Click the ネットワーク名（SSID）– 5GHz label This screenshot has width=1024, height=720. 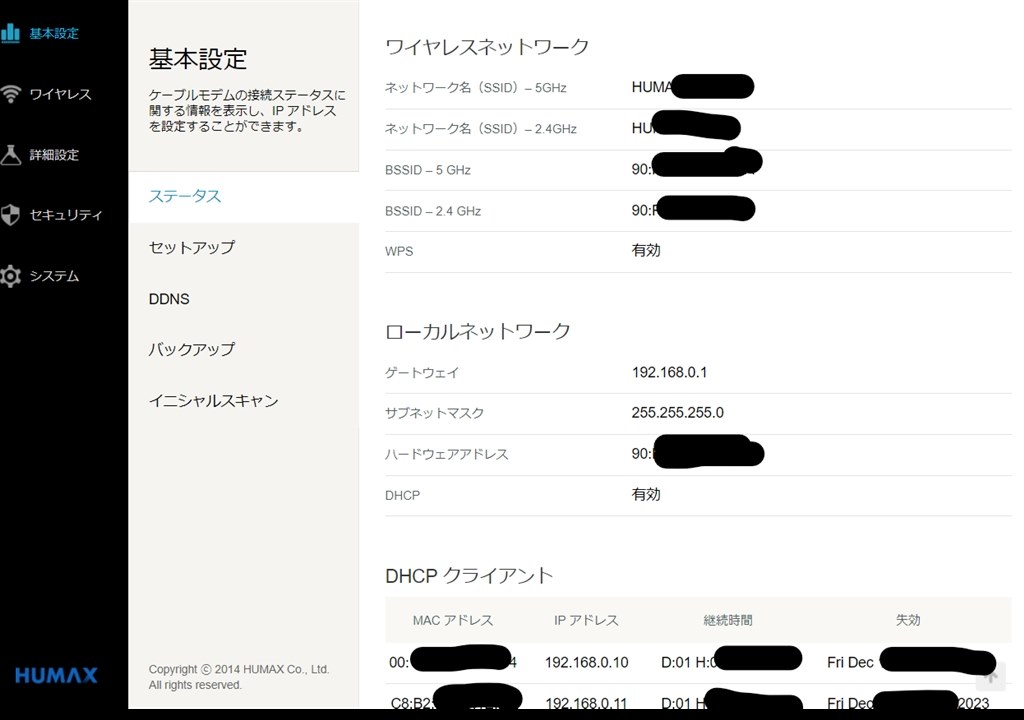[x=475, y=88]
